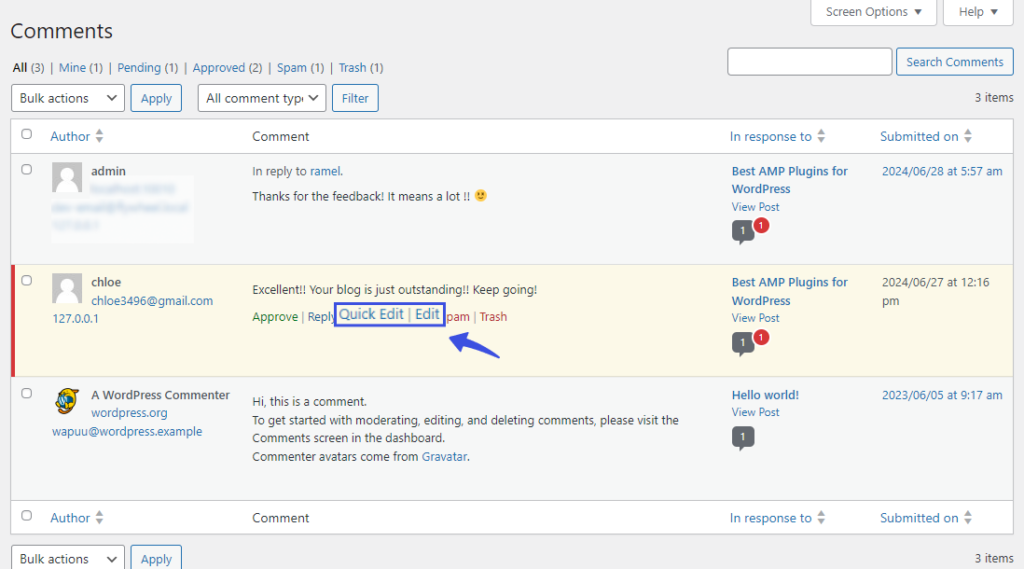Click wapuu@wordpress.example email link

pos(127,431)
